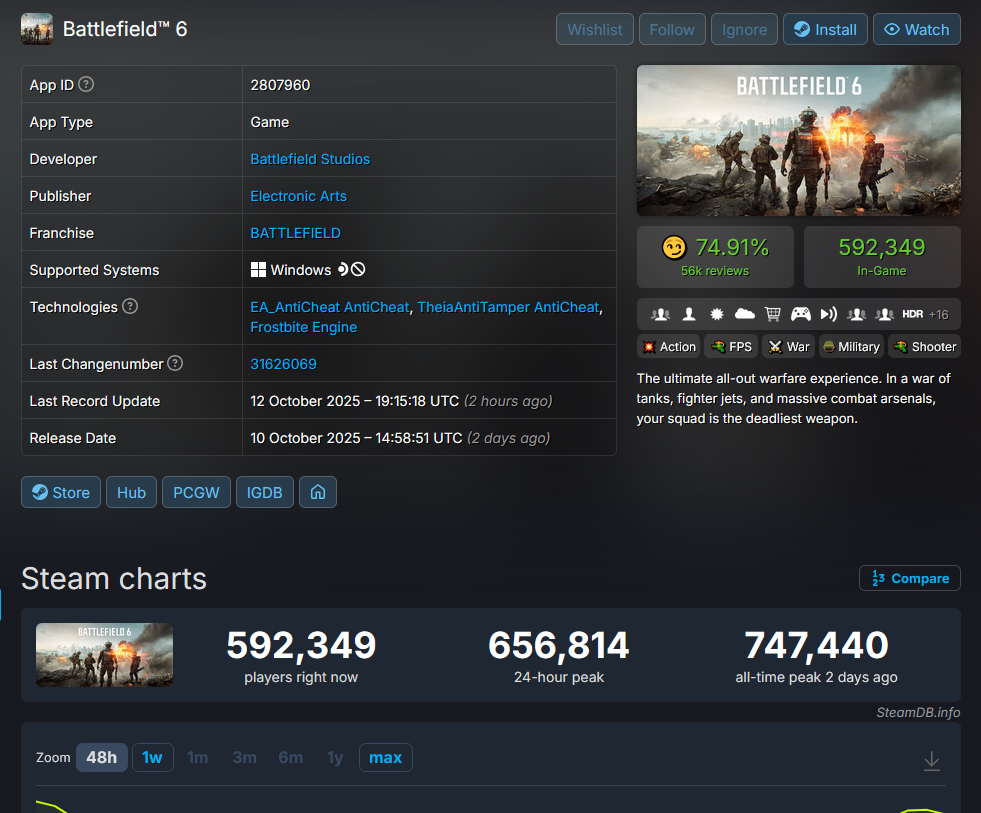Open the BATTLEFIELD franchise link
981x813 pixels.
click(295, 233)
